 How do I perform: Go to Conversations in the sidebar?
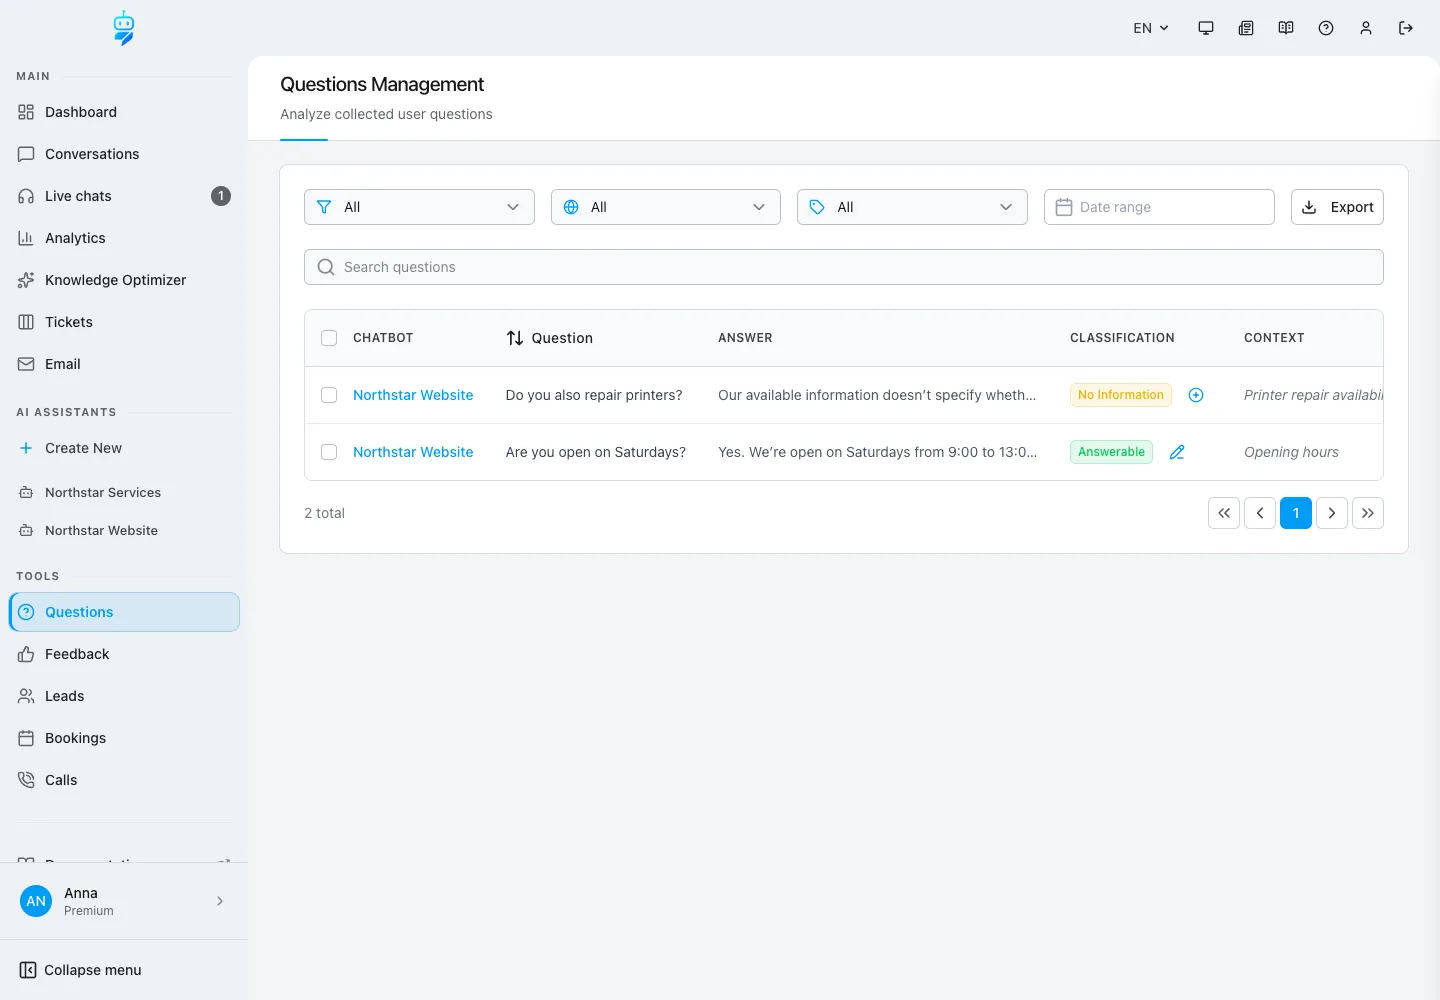coord(124,154)
